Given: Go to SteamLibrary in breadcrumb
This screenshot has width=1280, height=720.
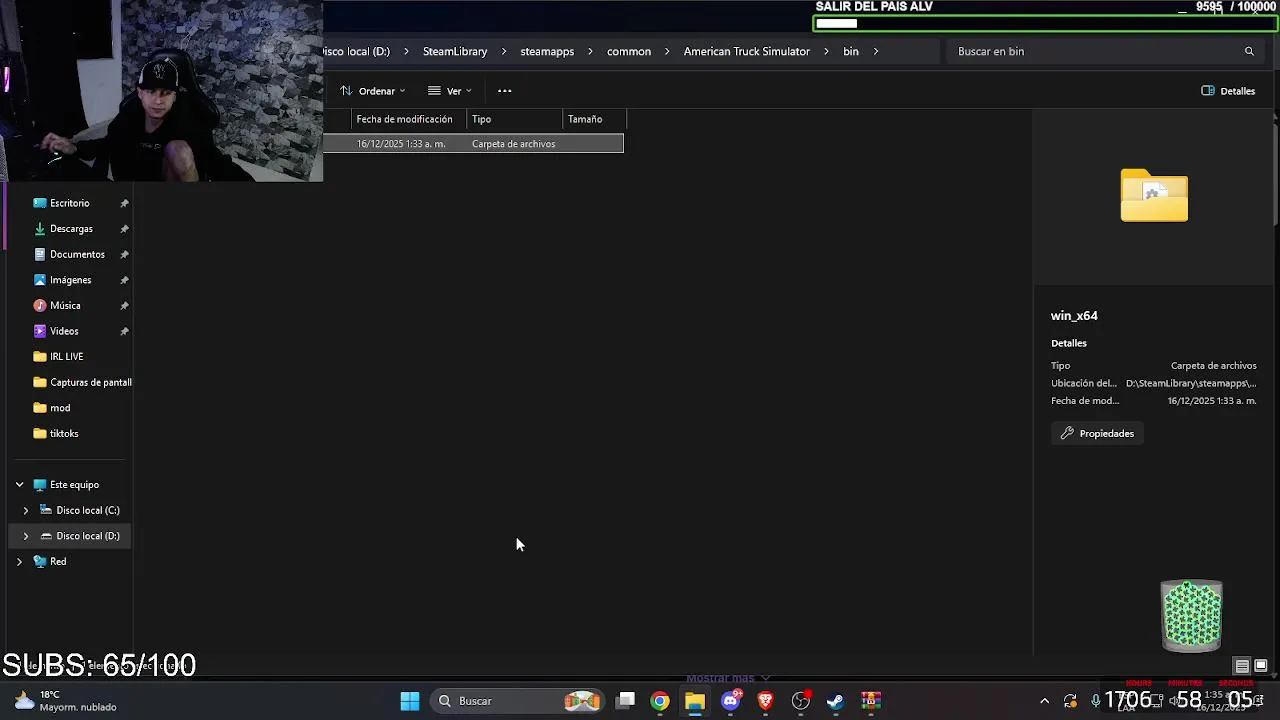Looking at the screenshot, I should click(x=455, y=51).
